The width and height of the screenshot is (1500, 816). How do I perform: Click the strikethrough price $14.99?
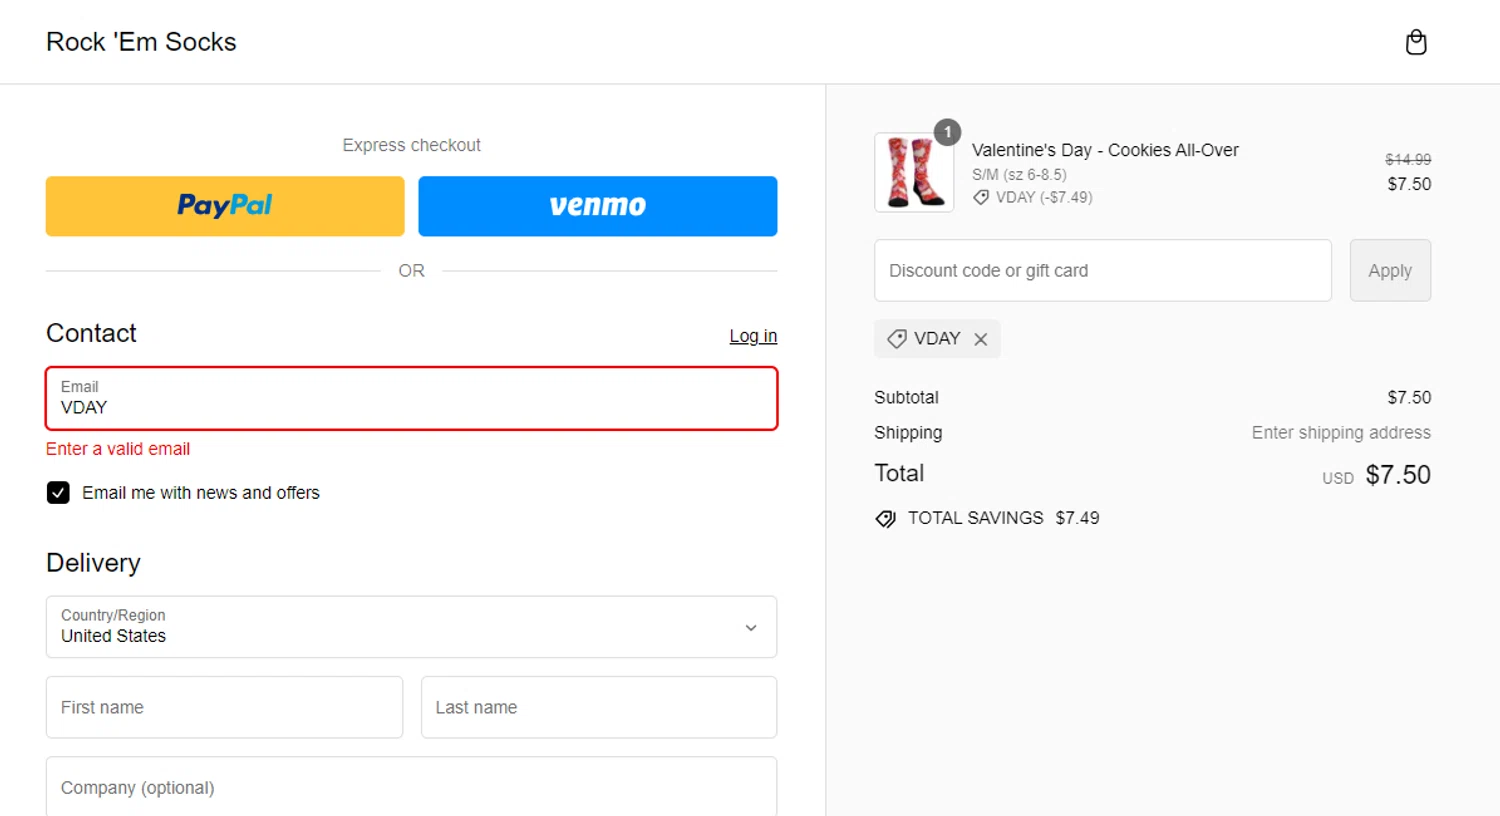coord(1408,159)
